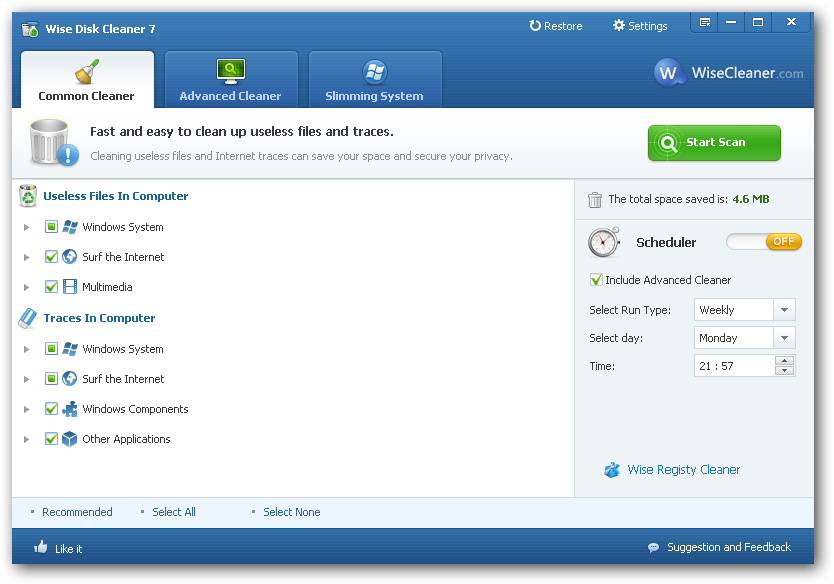Click the recycle bin icon by Useless Files
This screenshot has height=584, width=834.
(x=28, y=196)
